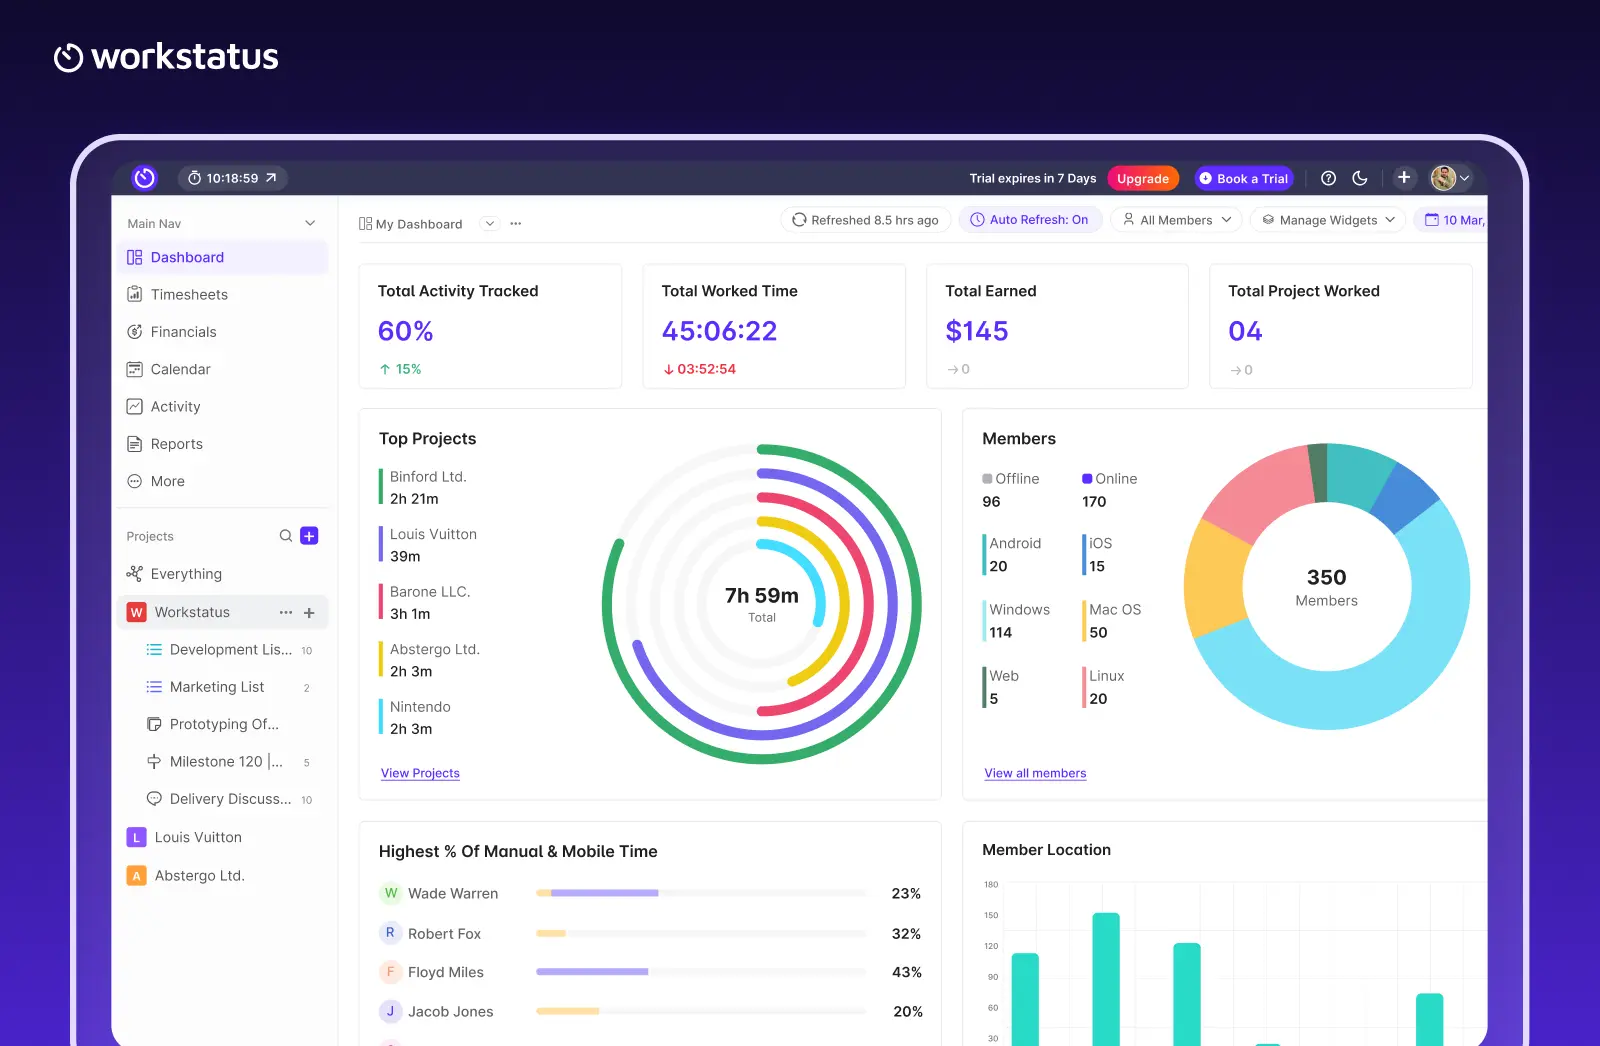The image size is (1600, 1046).
Task: Toggle dark mode moon icon
Action: 1360,178
